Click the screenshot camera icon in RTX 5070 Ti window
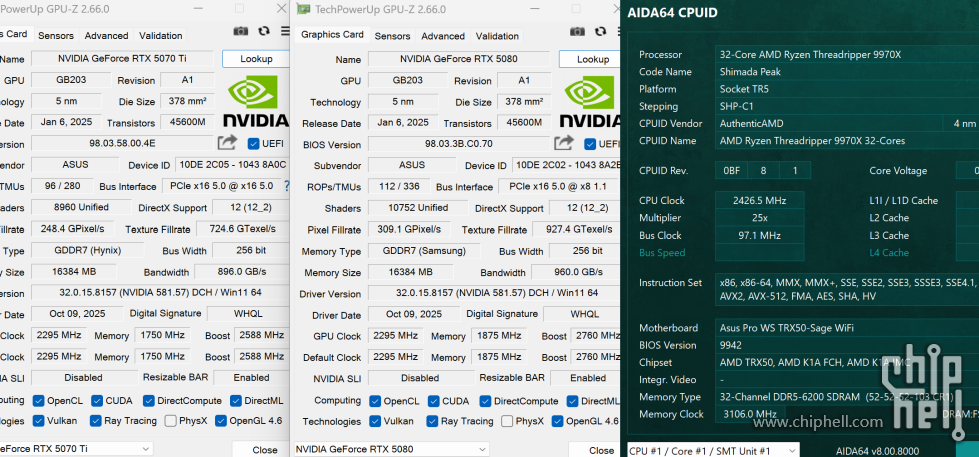 [x=241, y=33]
